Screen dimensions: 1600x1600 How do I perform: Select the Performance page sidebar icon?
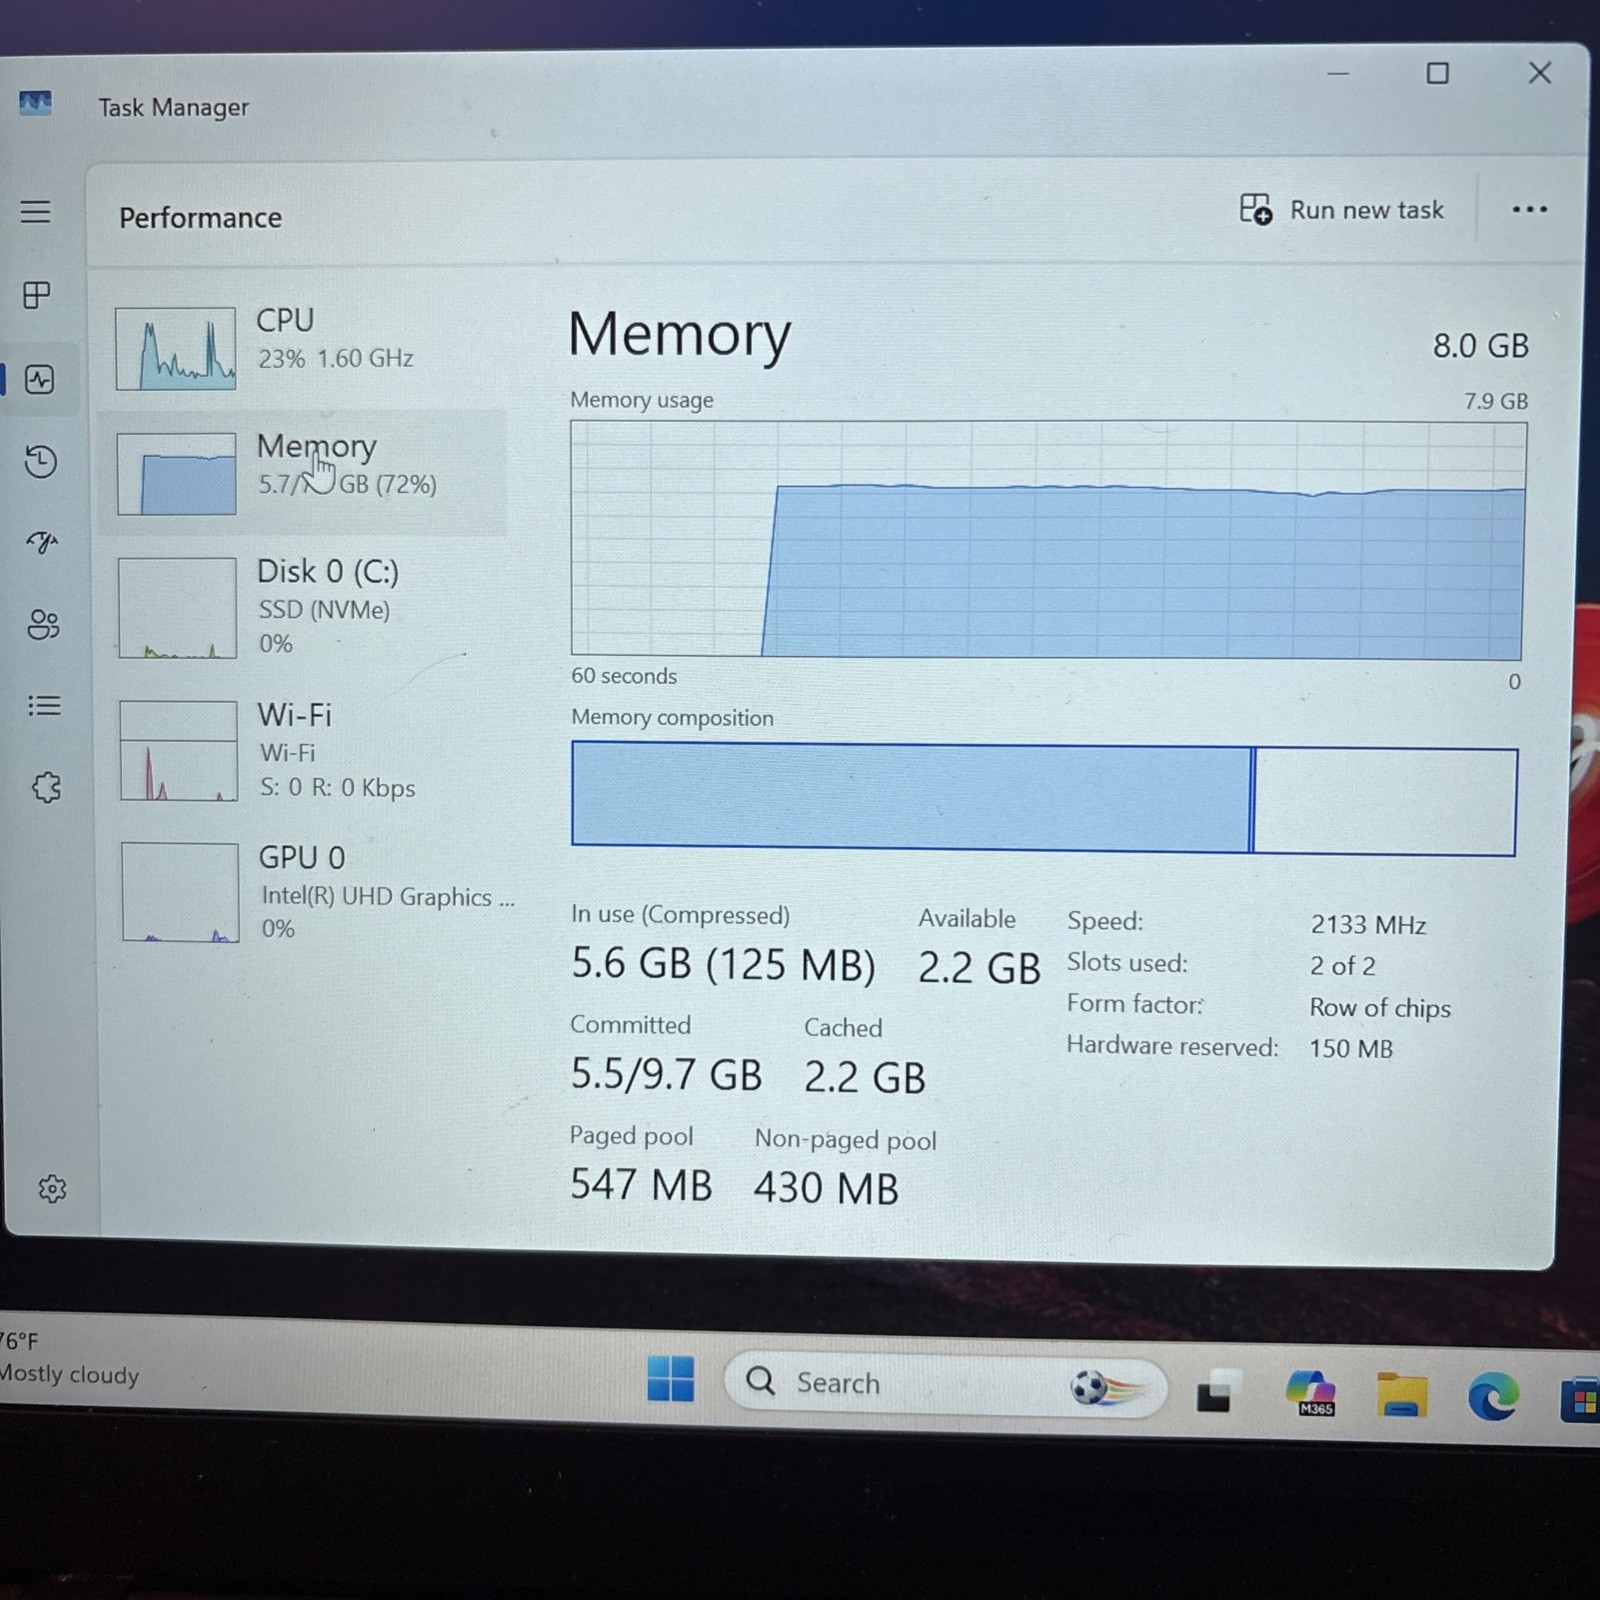point(40,380)
